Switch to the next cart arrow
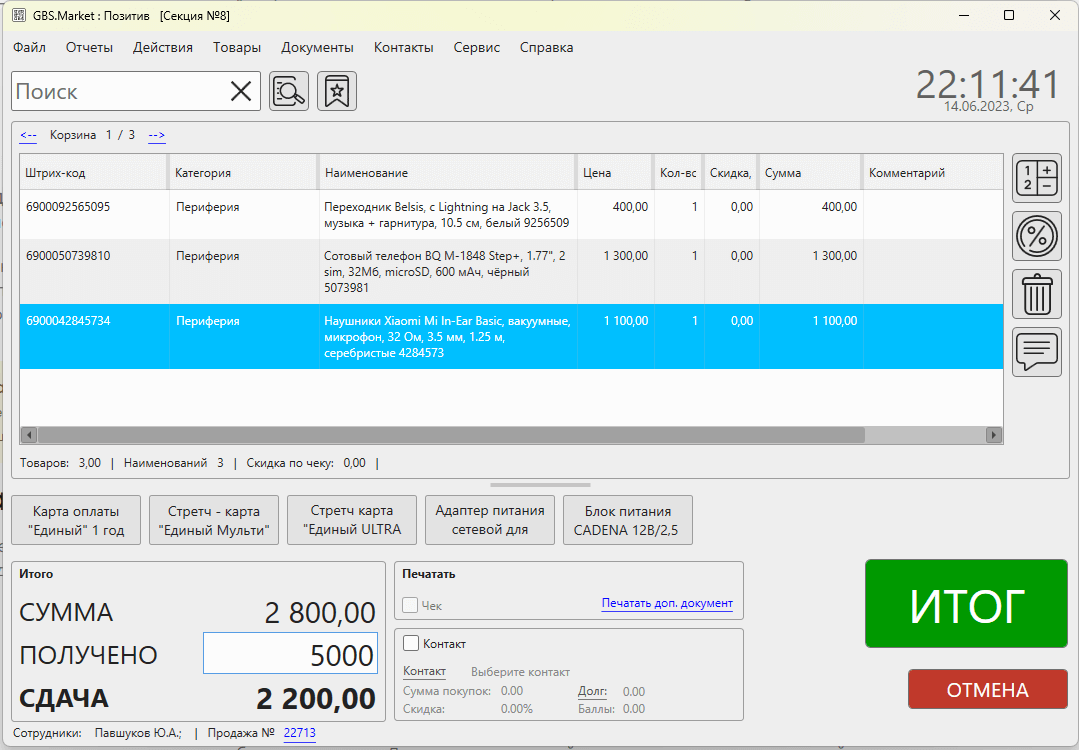 (x=157, y=135)
